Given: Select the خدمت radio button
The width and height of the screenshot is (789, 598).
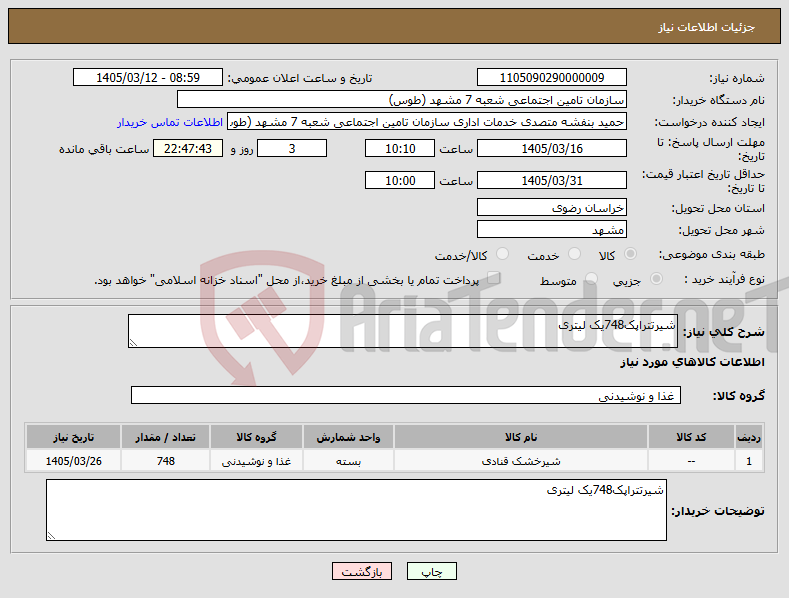Looking at the screenshot, I should click(574, 254).
